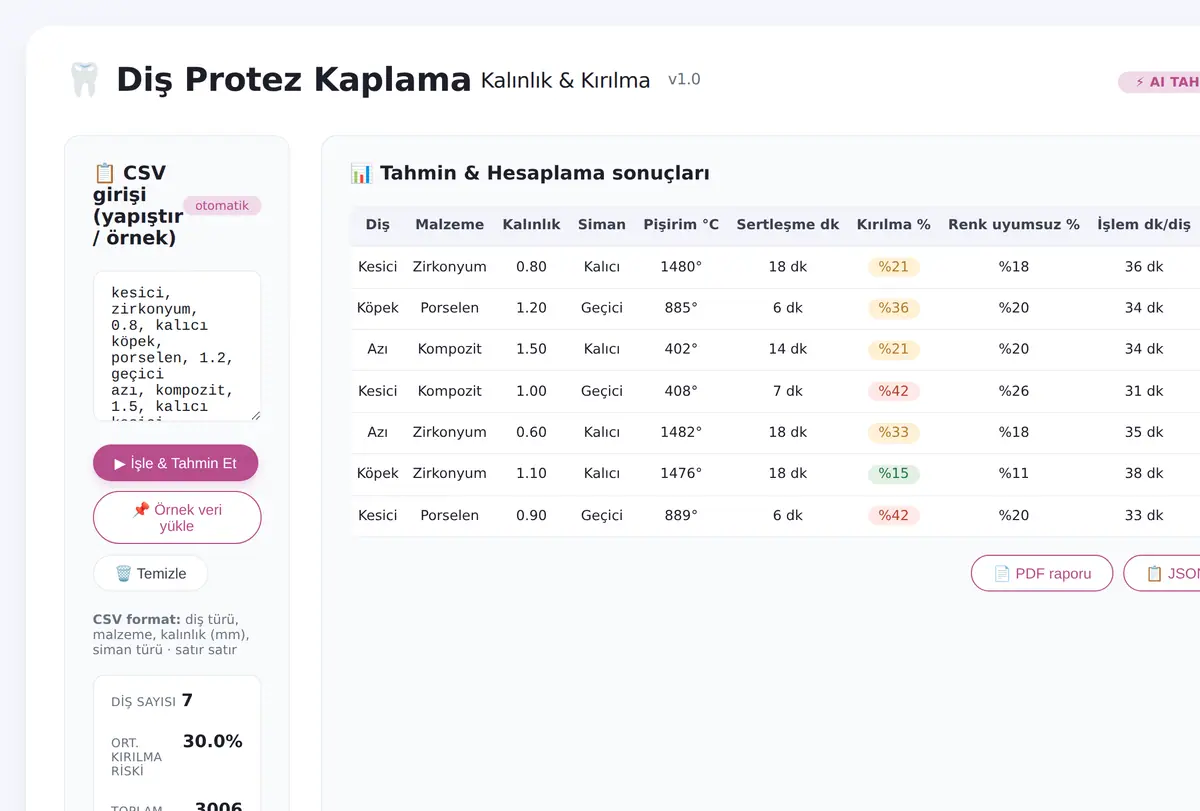This screenshot has height=811, width=1200.
Task: Click the DİŞ SAYISI count value 7
Action: pos(187,700)
